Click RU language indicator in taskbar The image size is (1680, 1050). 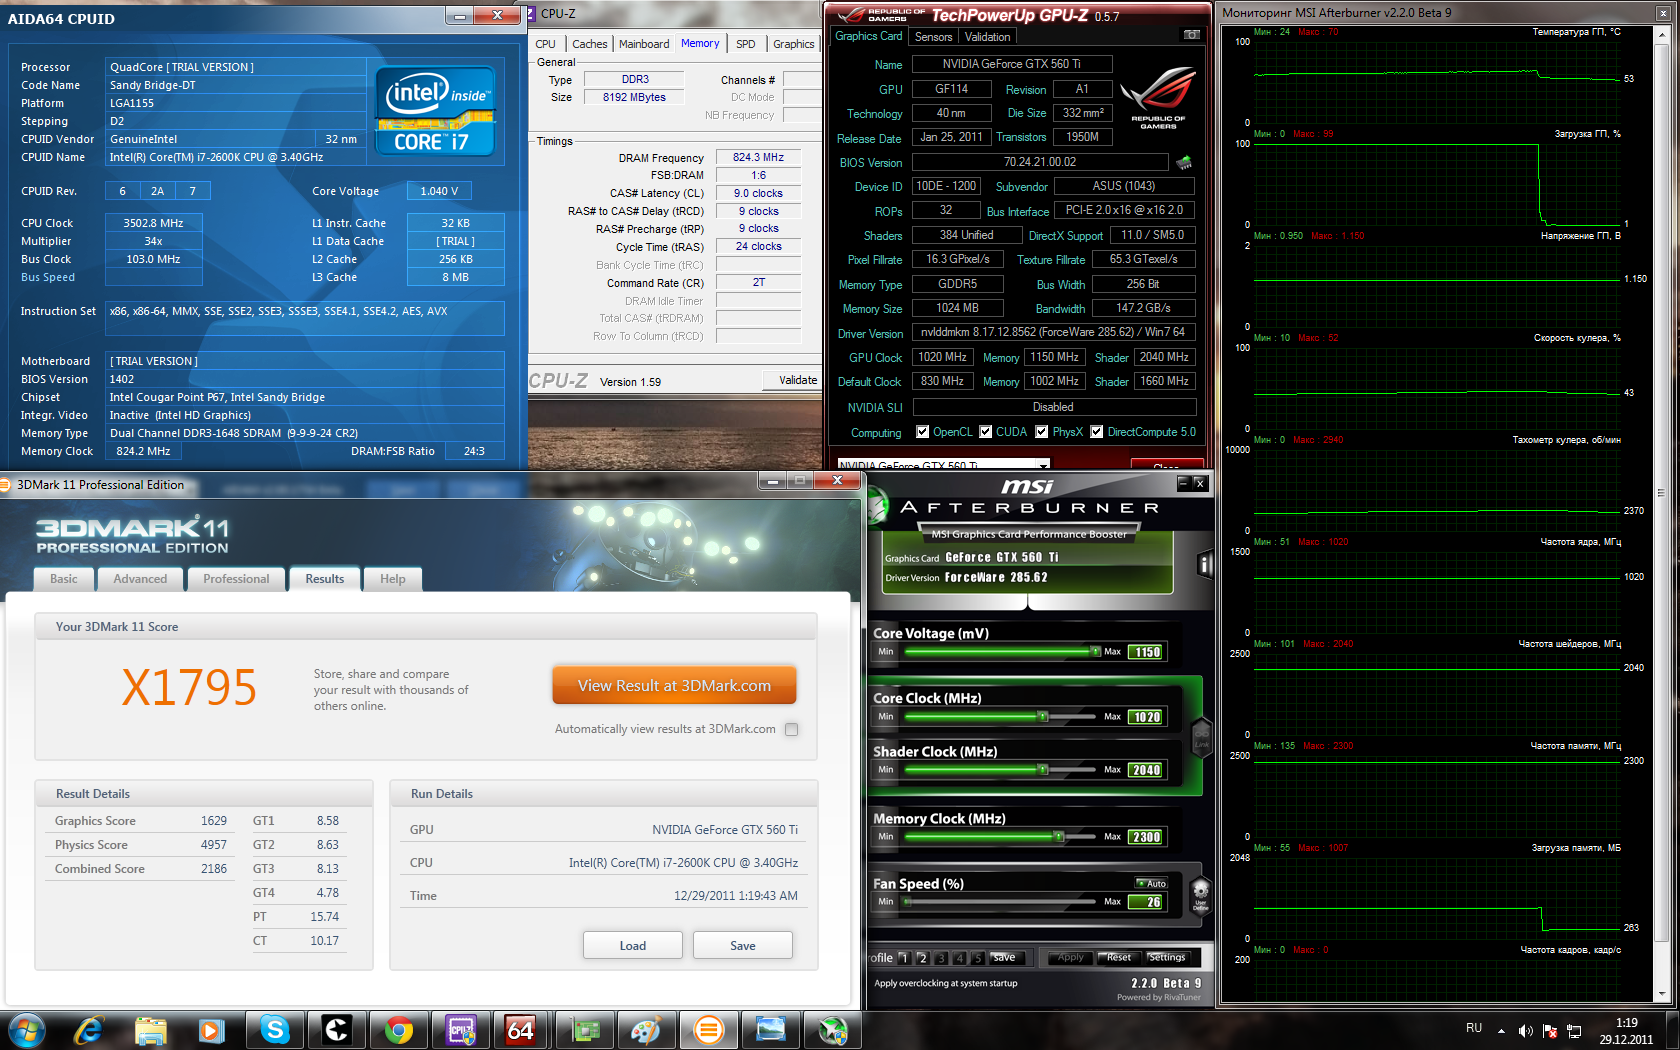coord(1474,1028)
